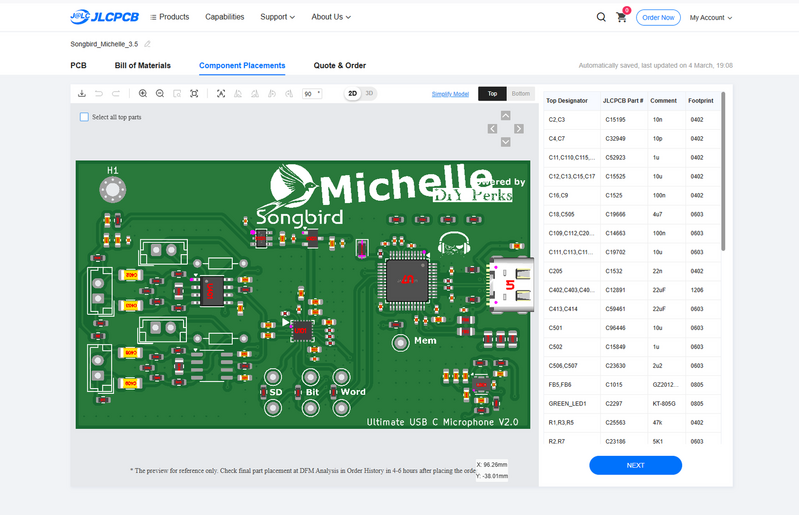
Task: Show the Top side of the board
Action: click(x=492, y=94)
